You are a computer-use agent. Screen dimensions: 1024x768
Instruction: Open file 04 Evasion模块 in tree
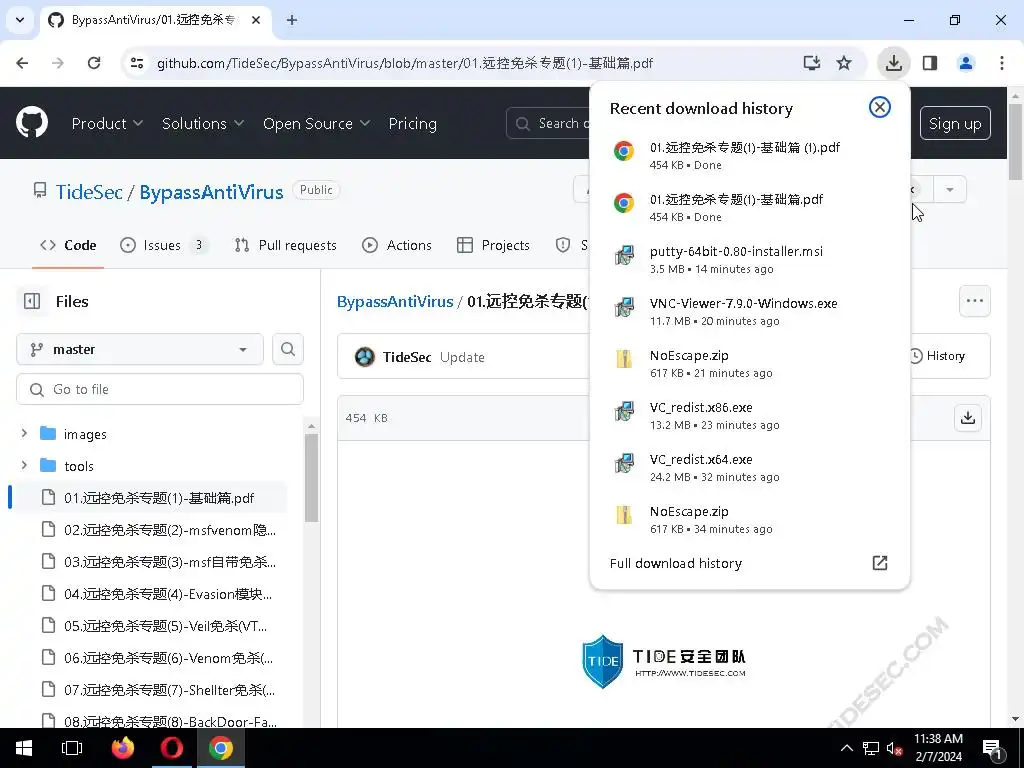coord(150,594)
